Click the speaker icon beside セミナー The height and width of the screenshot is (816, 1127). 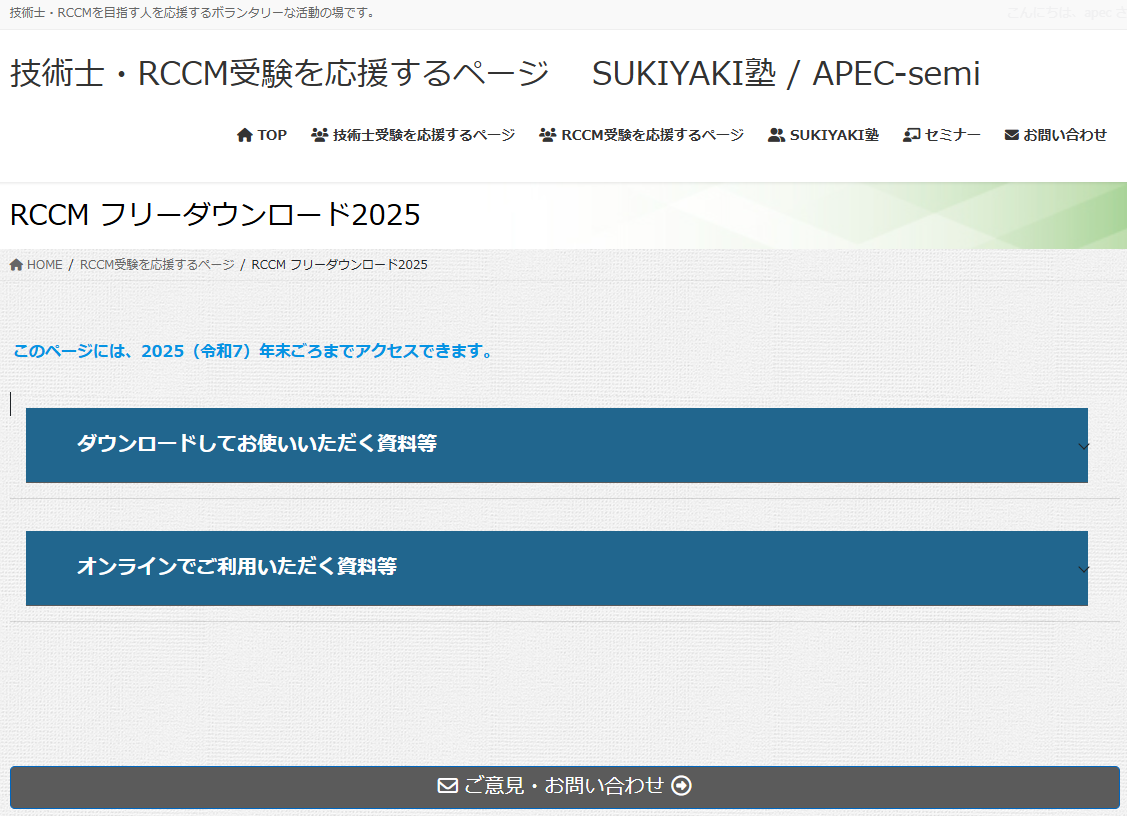[909, 134]
